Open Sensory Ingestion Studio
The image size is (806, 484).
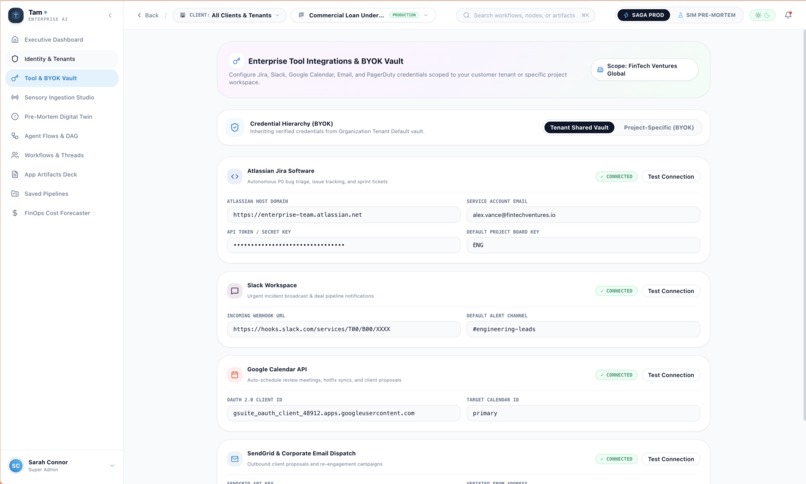[x=62, y=98]
